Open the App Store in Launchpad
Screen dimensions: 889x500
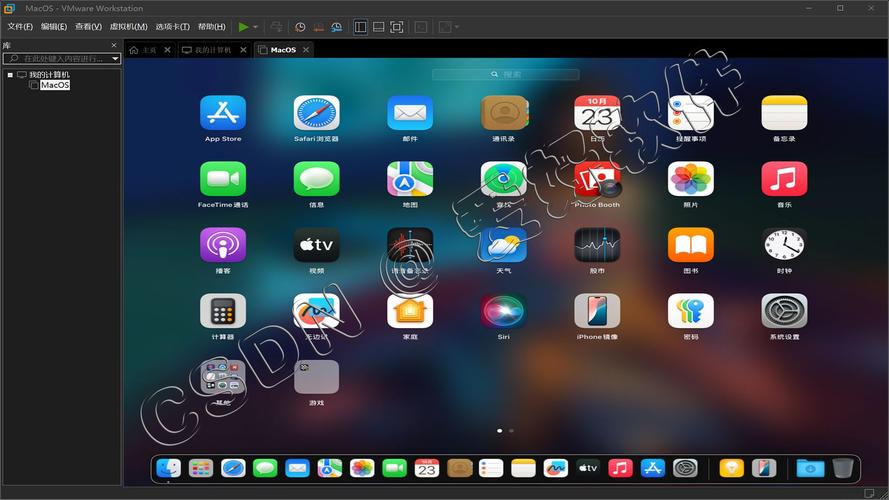point(222,113)
